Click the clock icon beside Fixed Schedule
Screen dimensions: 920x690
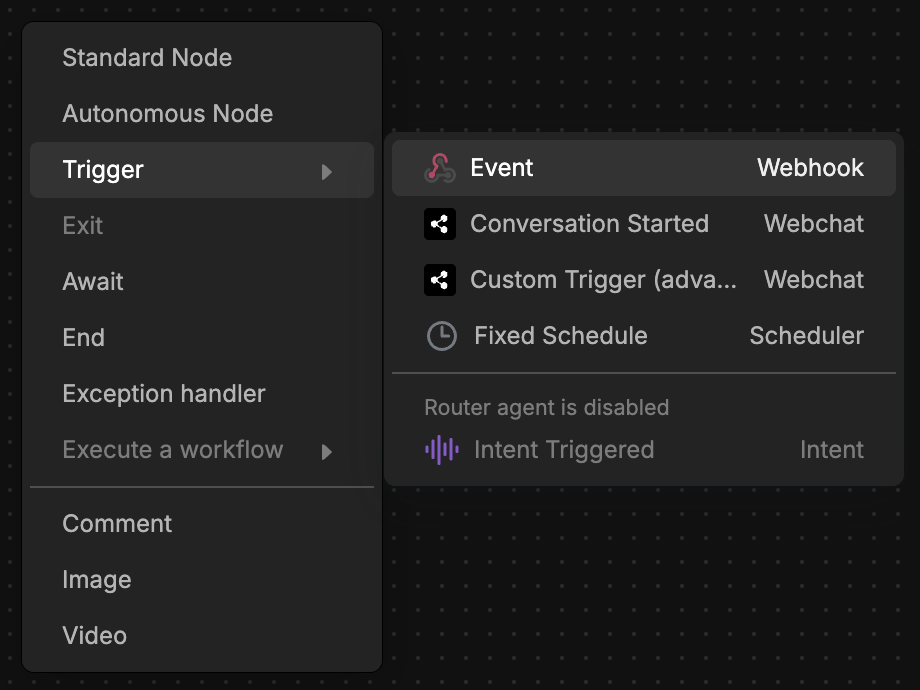440,336
